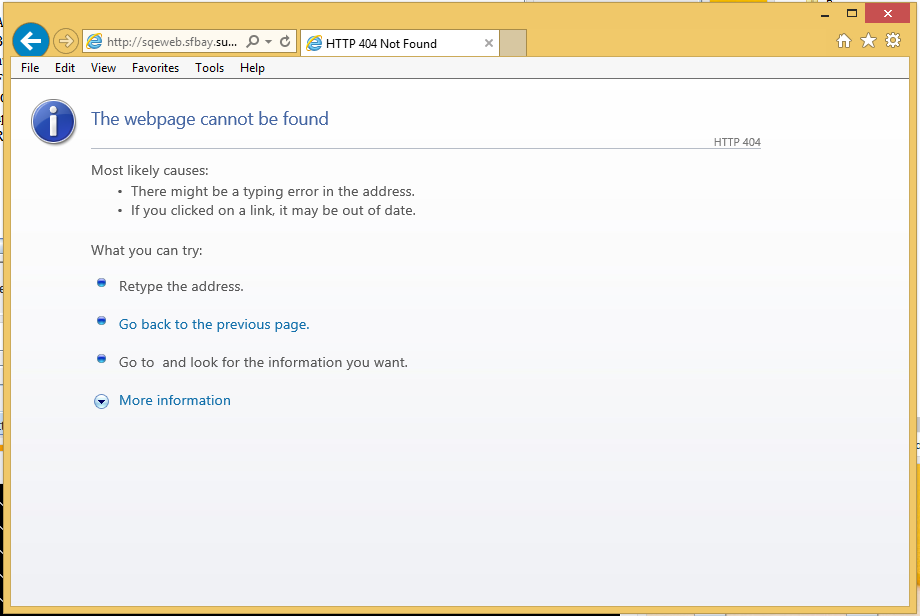Expand the More information section arrow

[101, 401]
